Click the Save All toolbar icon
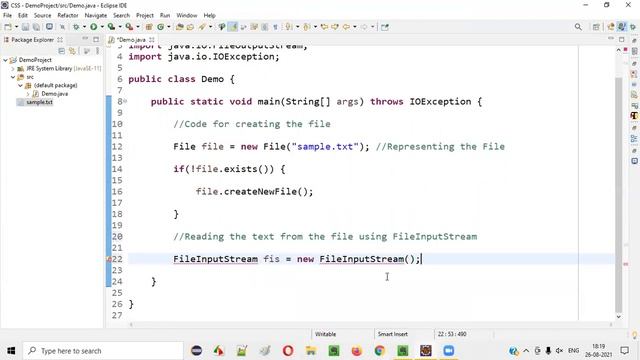The height and width of the screenshot is (360, 640). click(x=36, y=27)
